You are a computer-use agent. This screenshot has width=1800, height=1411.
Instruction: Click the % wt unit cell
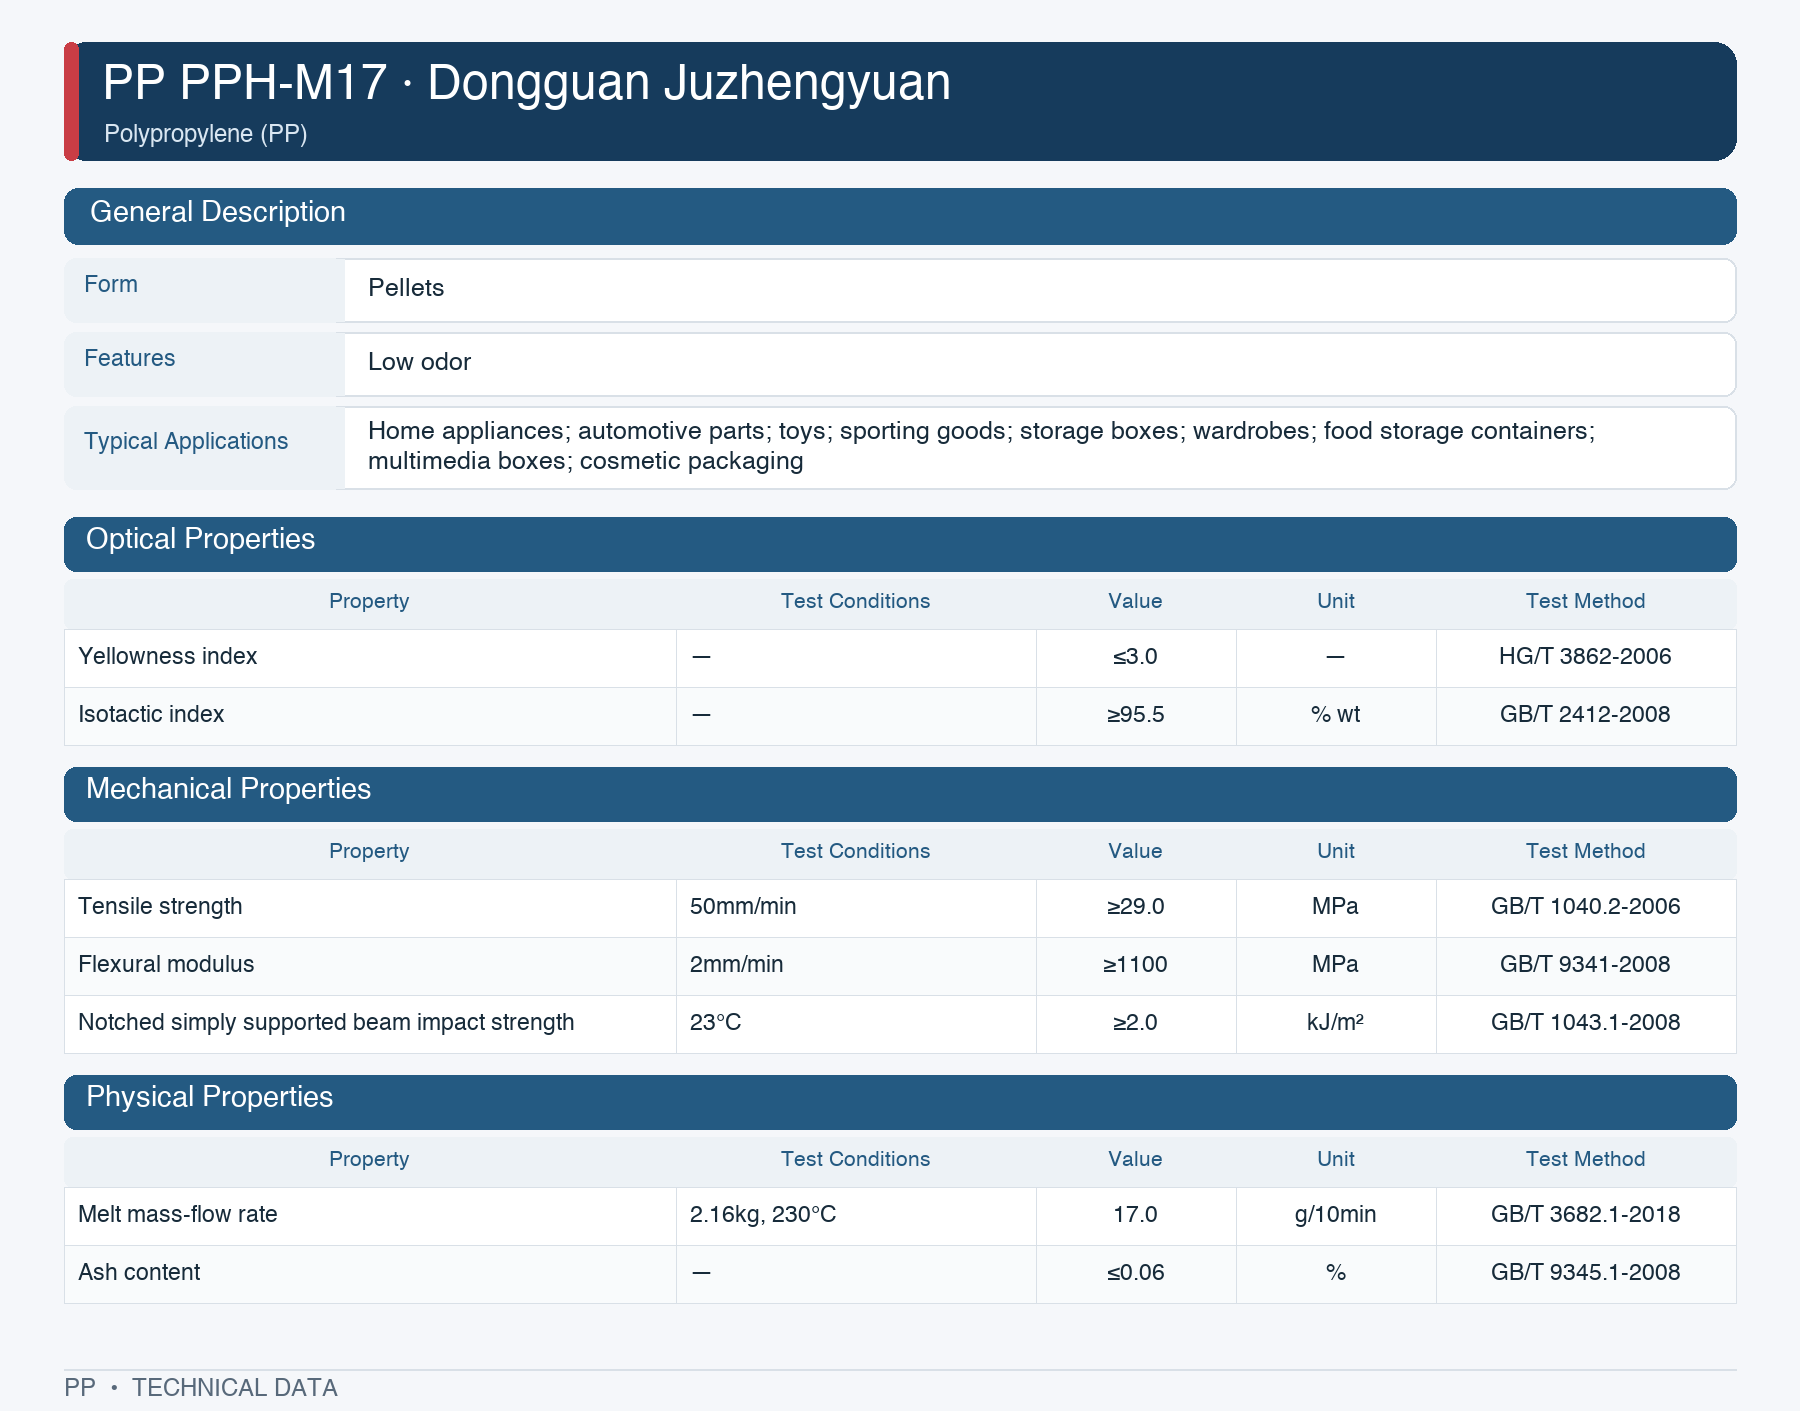(1335, 714)
